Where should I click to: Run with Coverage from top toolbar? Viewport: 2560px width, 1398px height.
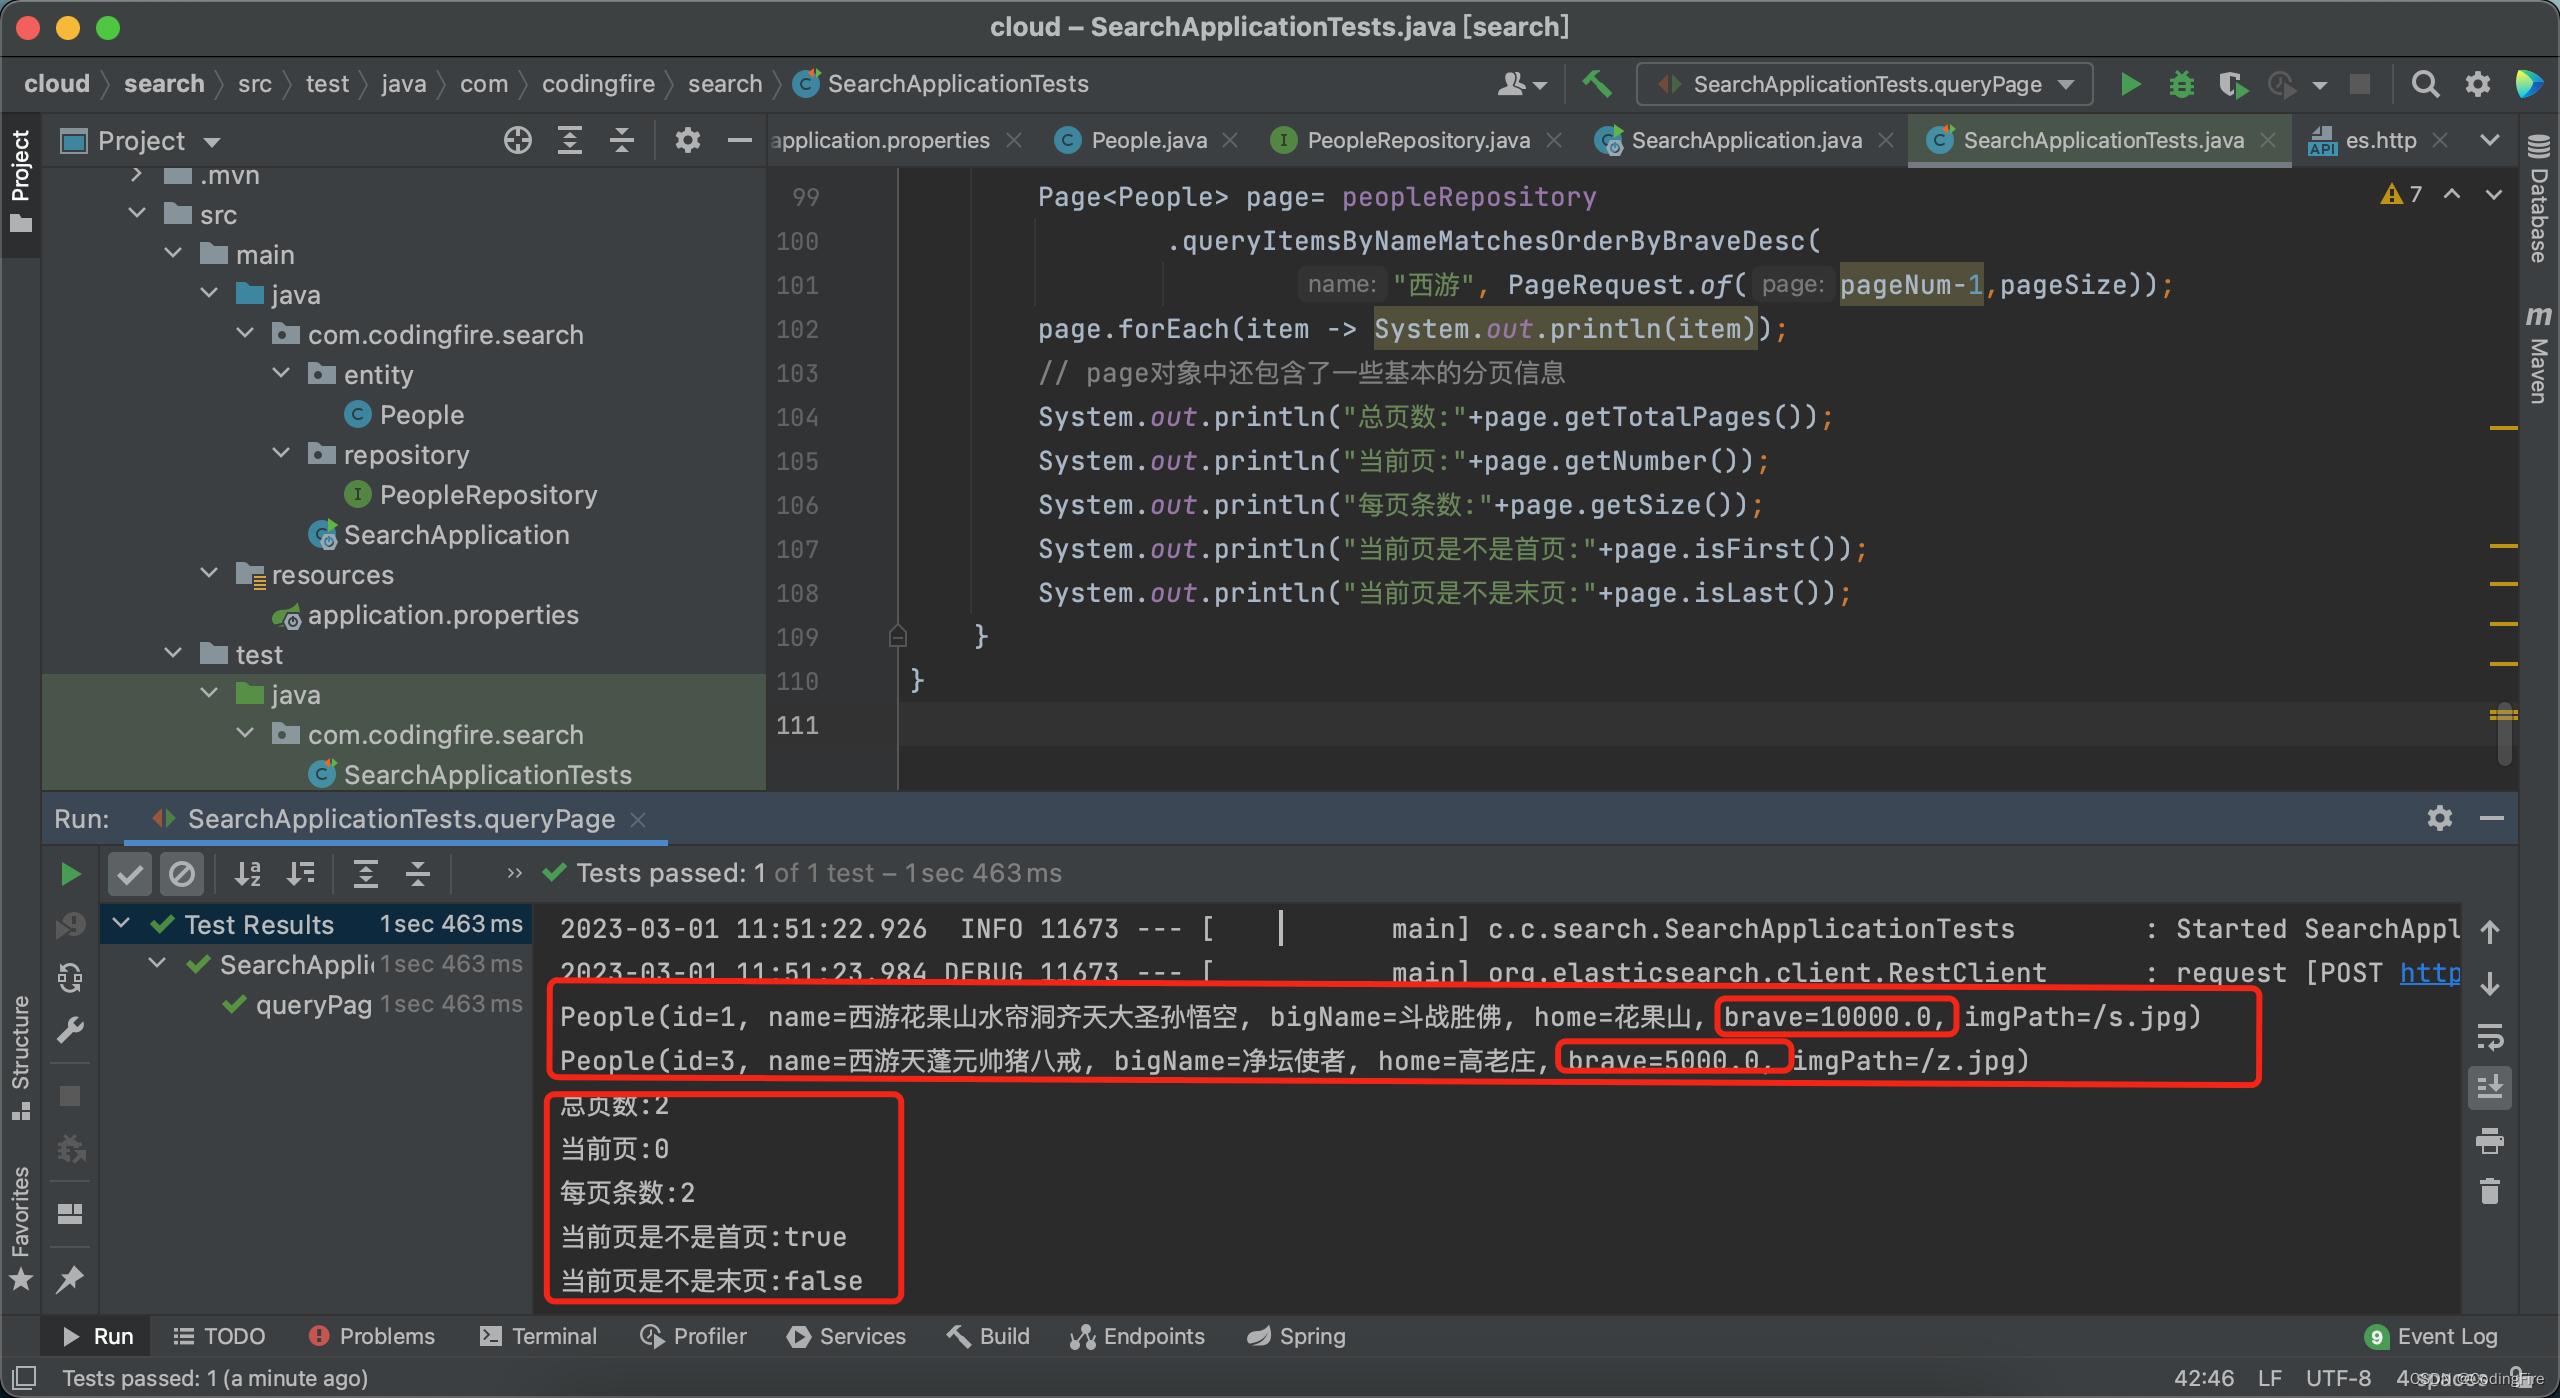[x=2232, y=84]
